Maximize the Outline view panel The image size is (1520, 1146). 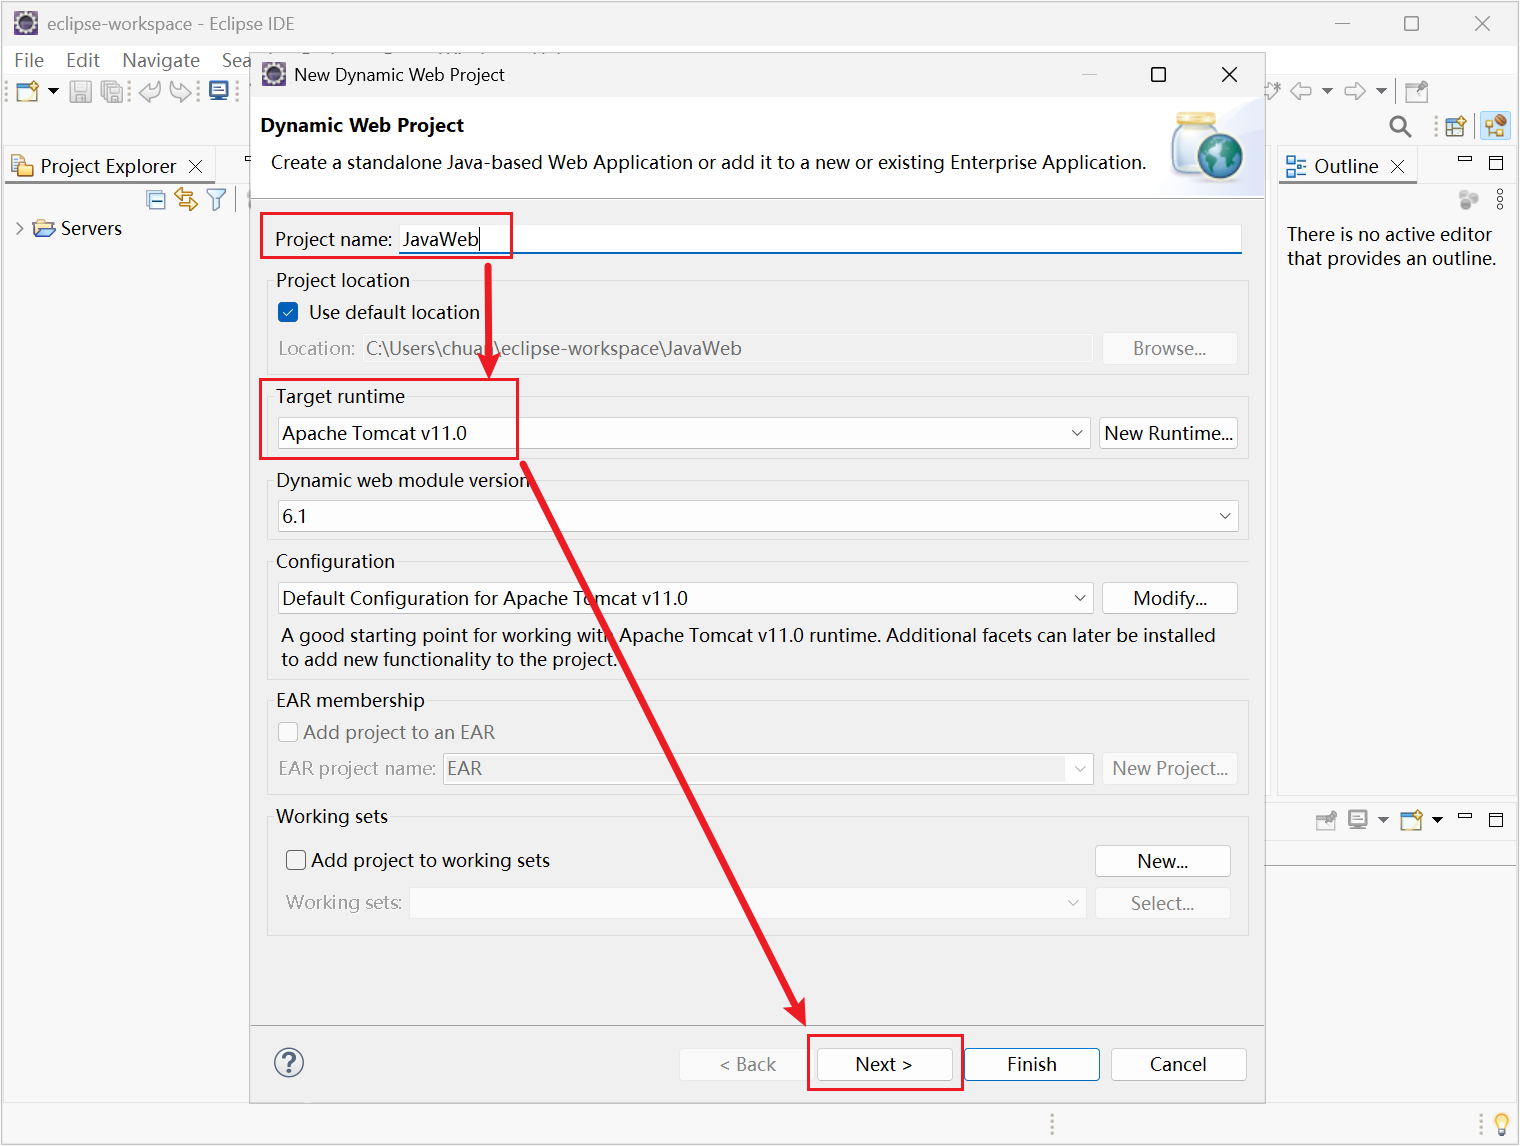click(1496, 163)
